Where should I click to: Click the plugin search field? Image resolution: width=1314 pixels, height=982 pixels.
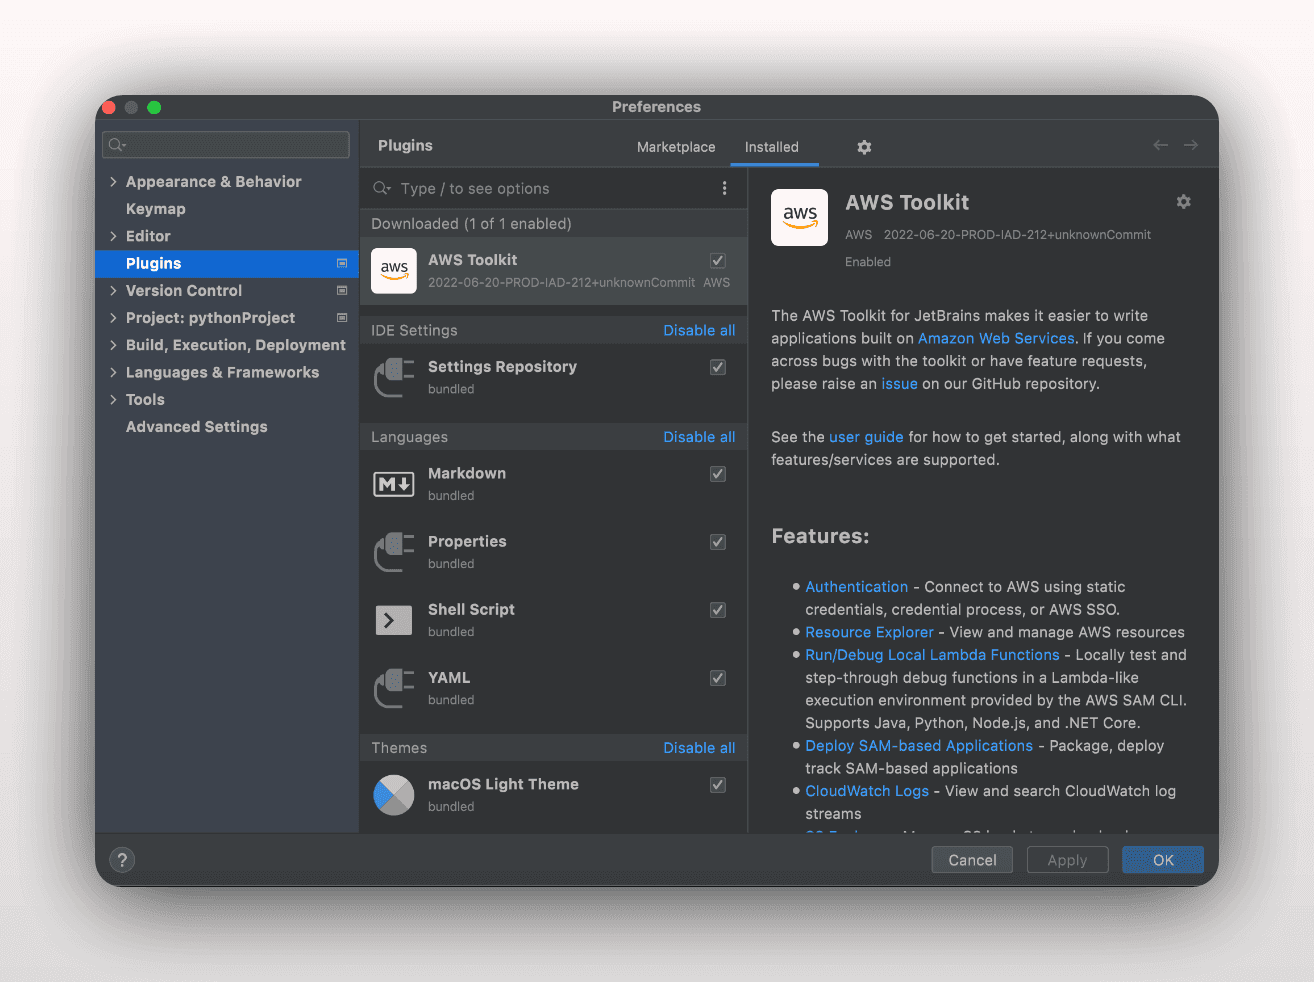(550, 189)
